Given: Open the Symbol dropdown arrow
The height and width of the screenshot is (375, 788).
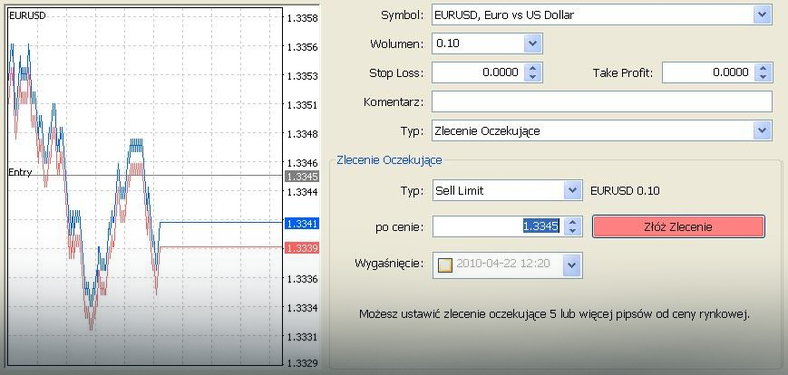Looking at the screenshot, I should coord(762,15).
